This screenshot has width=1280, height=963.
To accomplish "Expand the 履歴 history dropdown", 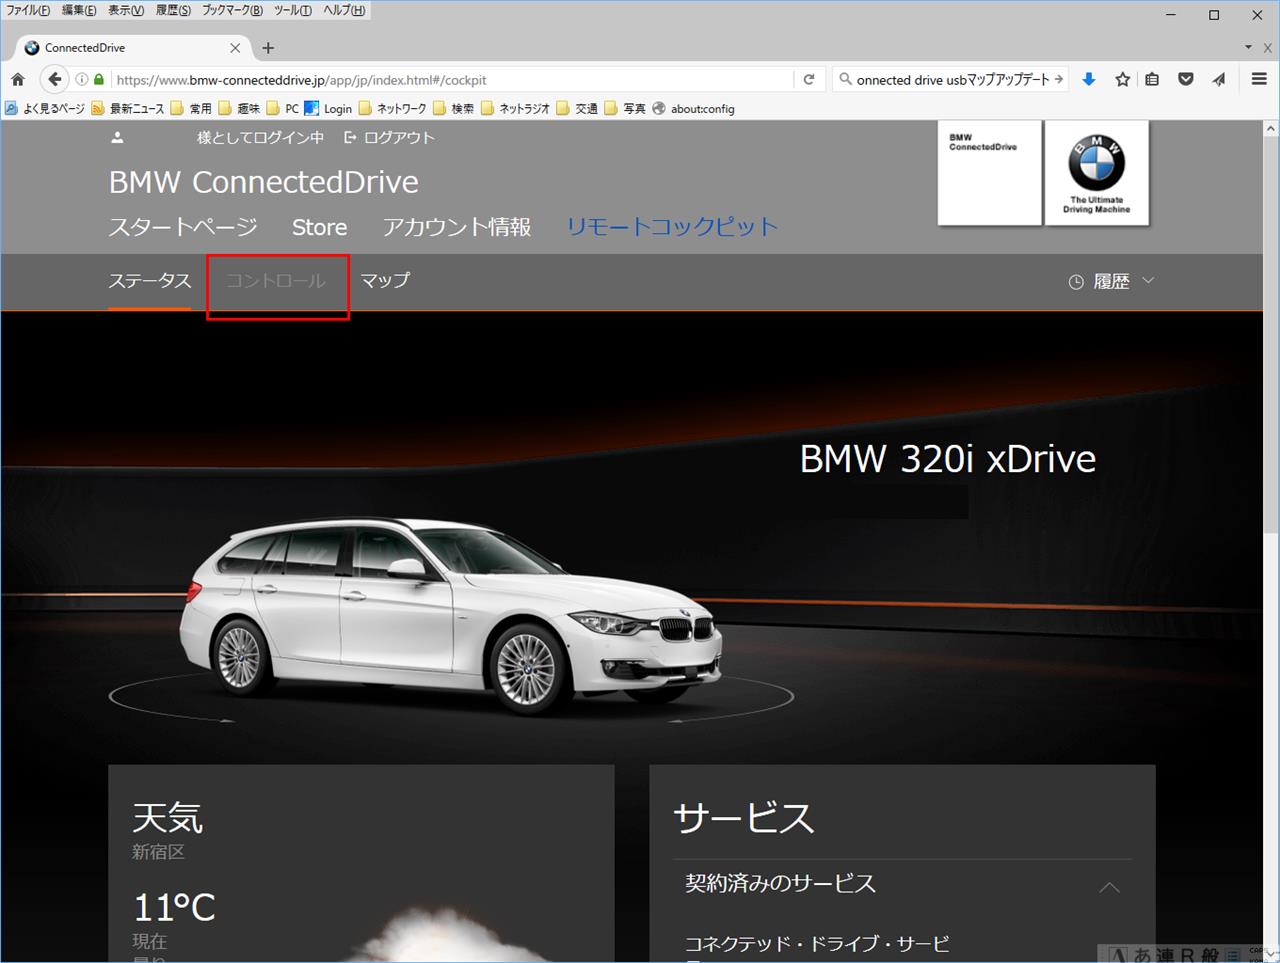I will pos(1112,282).
